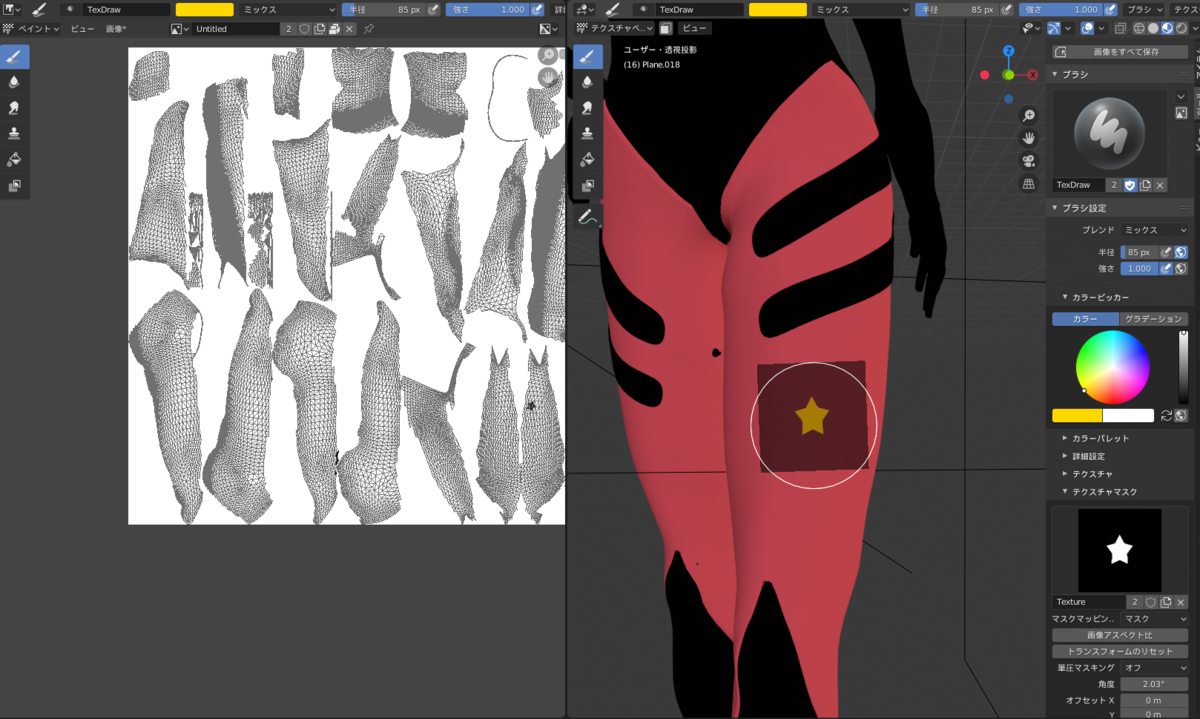Screen dimensions: 1200x719
Task: Open the ビュー menu in the image editor
Action: click(x=82, y=28)
